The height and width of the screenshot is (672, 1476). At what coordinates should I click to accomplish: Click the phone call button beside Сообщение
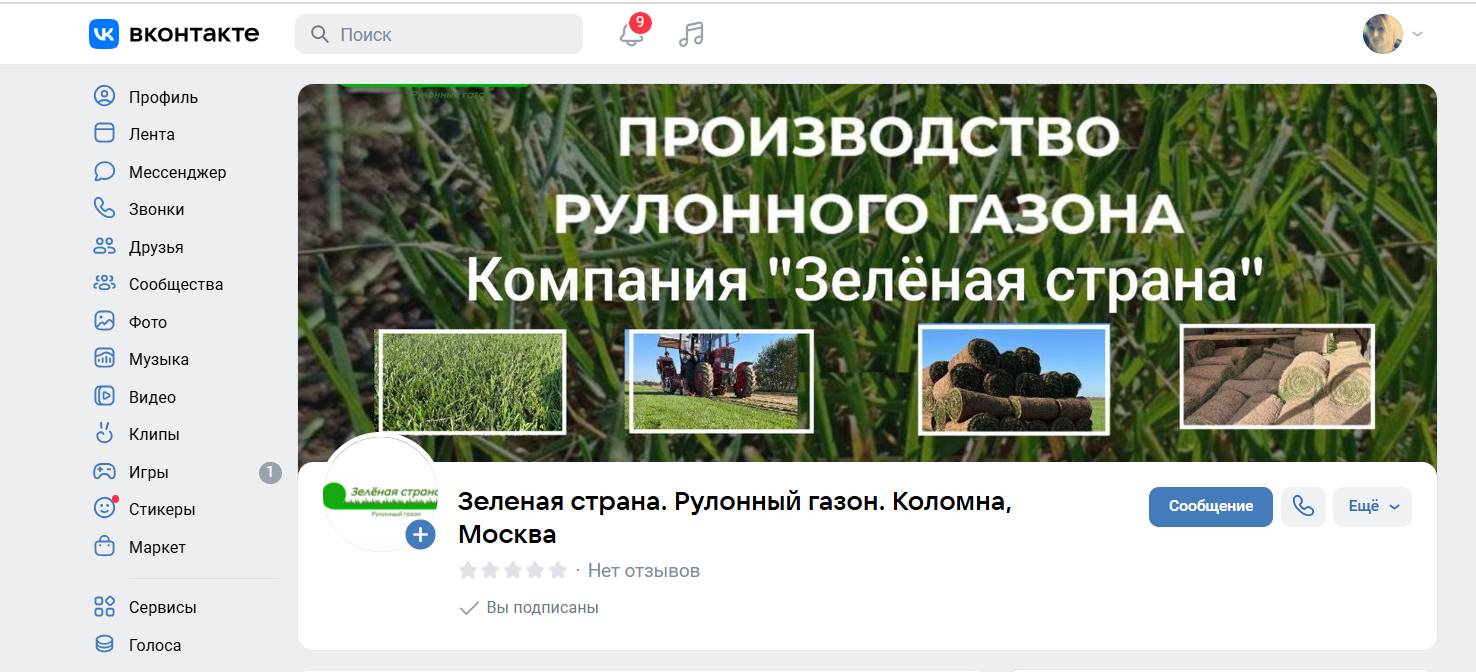[1303, 506]
